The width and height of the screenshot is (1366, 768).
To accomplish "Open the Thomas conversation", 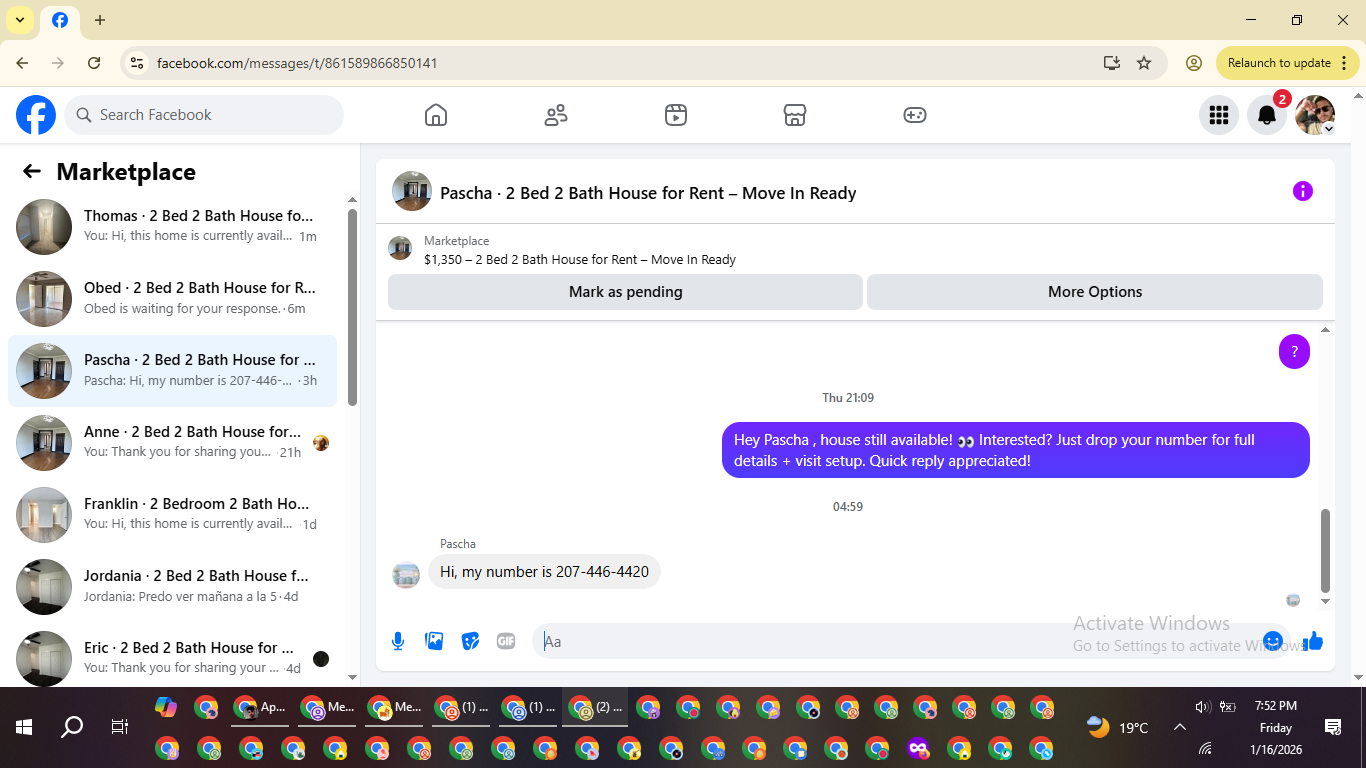I will pyautogui.click(x=172, y=227).
